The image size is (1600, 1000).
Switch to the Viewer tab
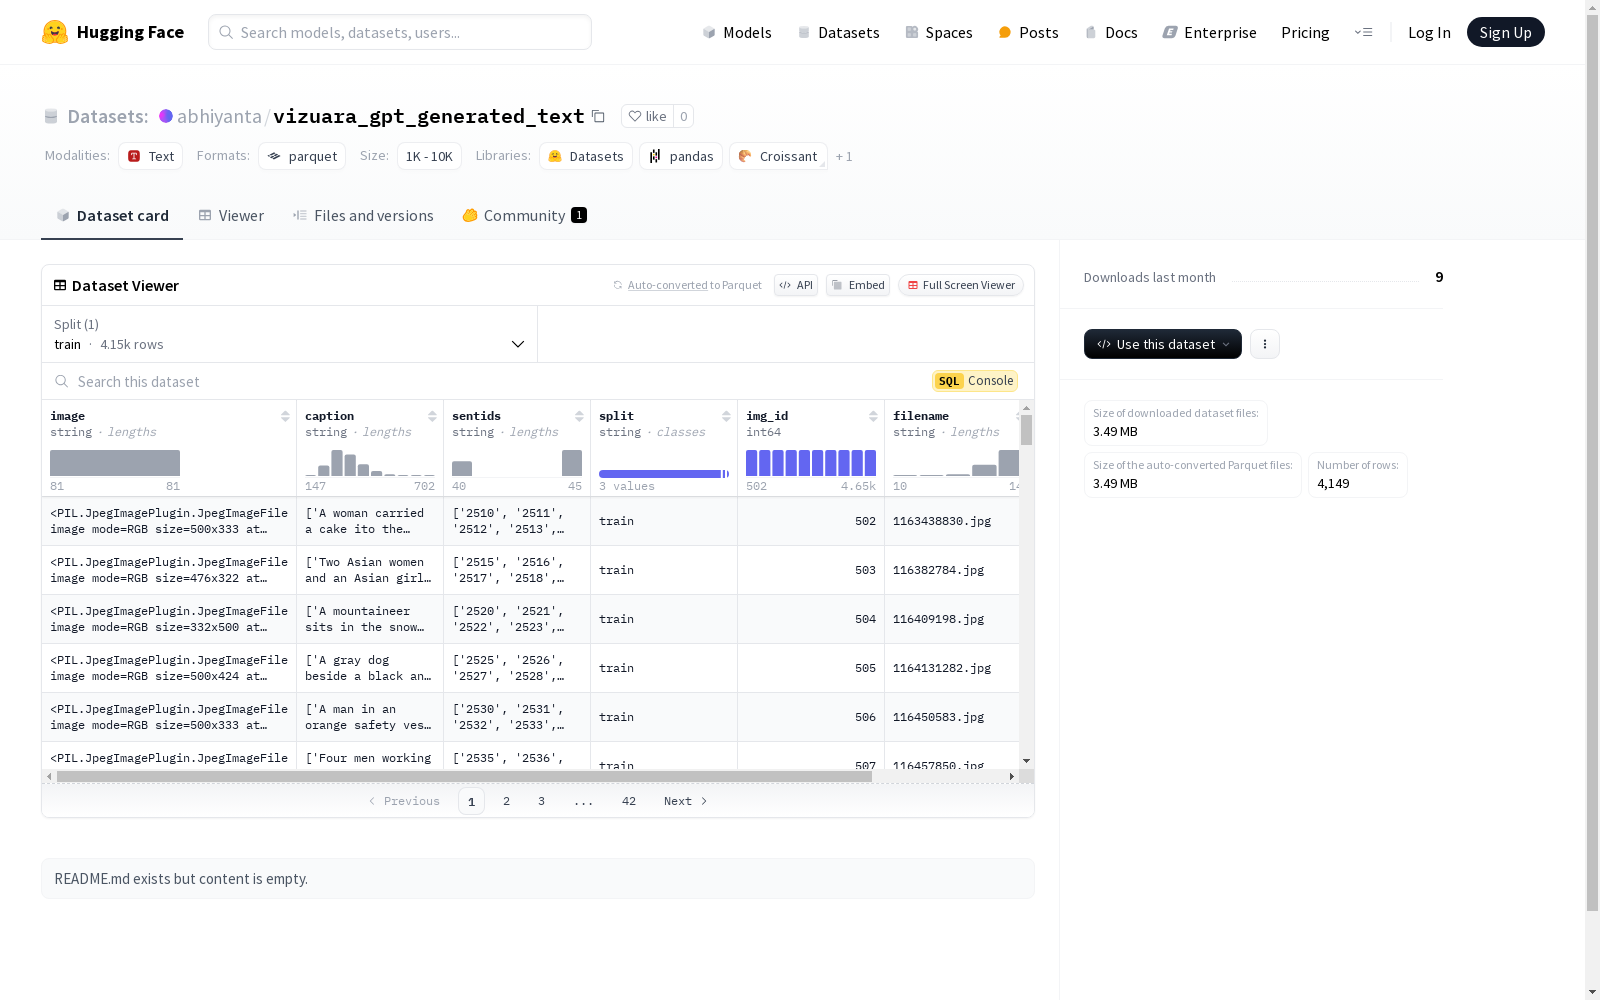point(231,216)
